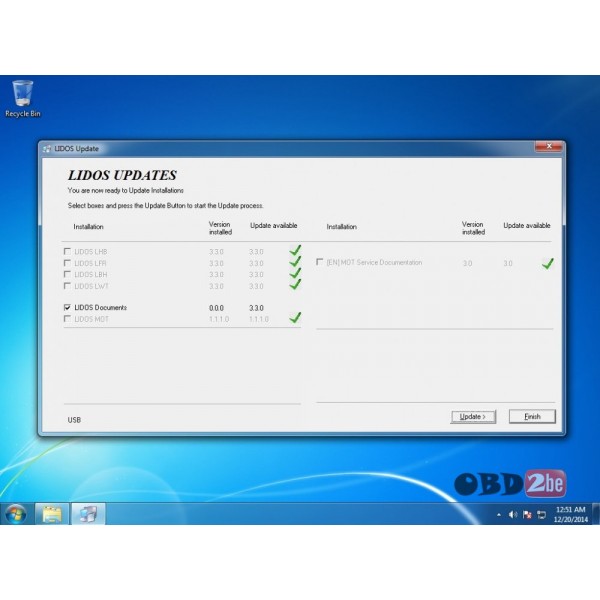Screen dimensions: 600x600
Task: Select the LIDOS Documents label
Action: [101, 308]
